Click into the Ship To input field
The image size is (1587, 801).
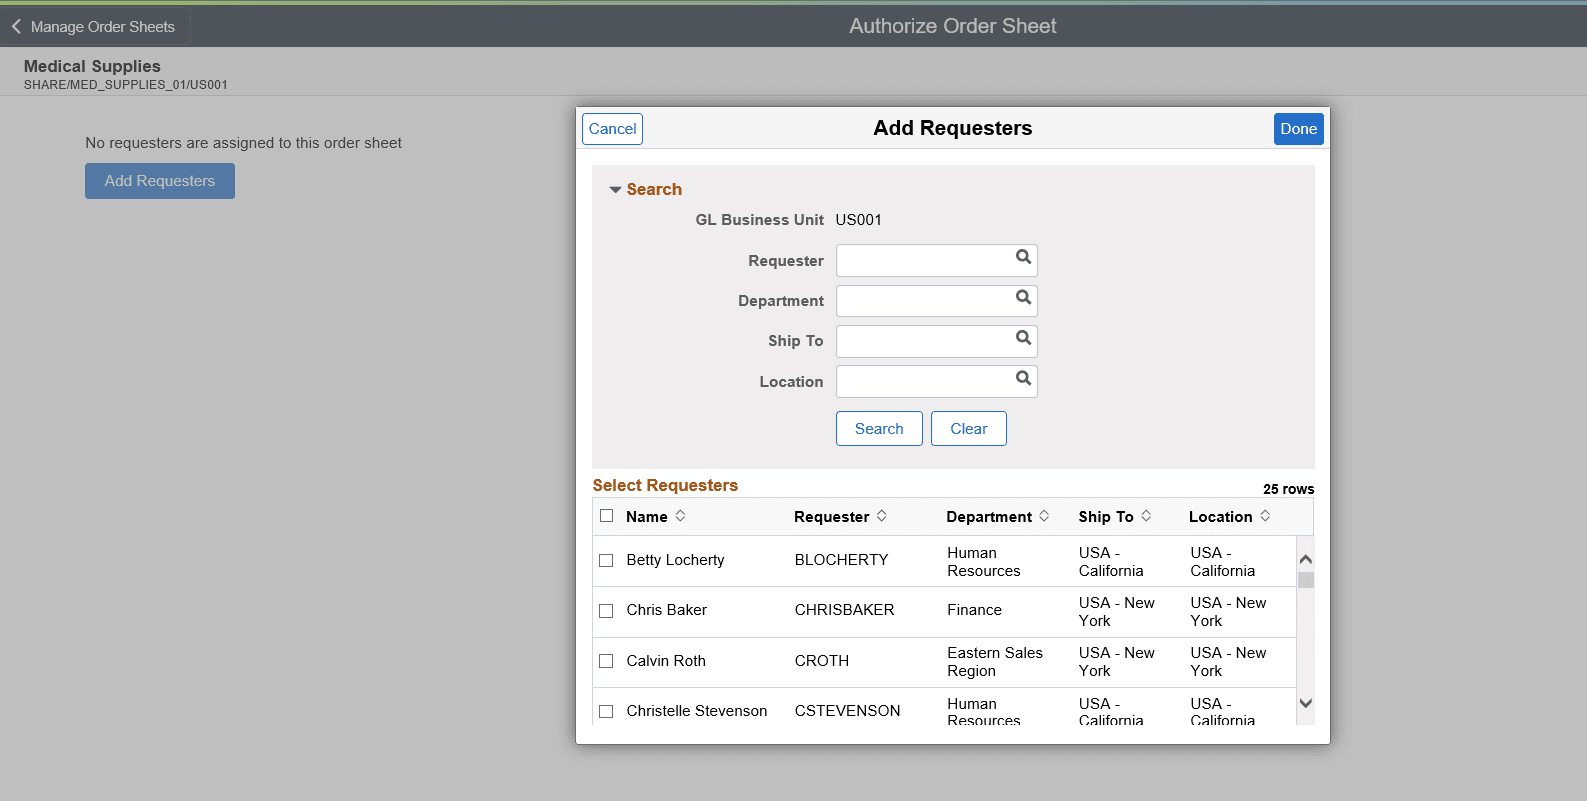pos(936,341)
